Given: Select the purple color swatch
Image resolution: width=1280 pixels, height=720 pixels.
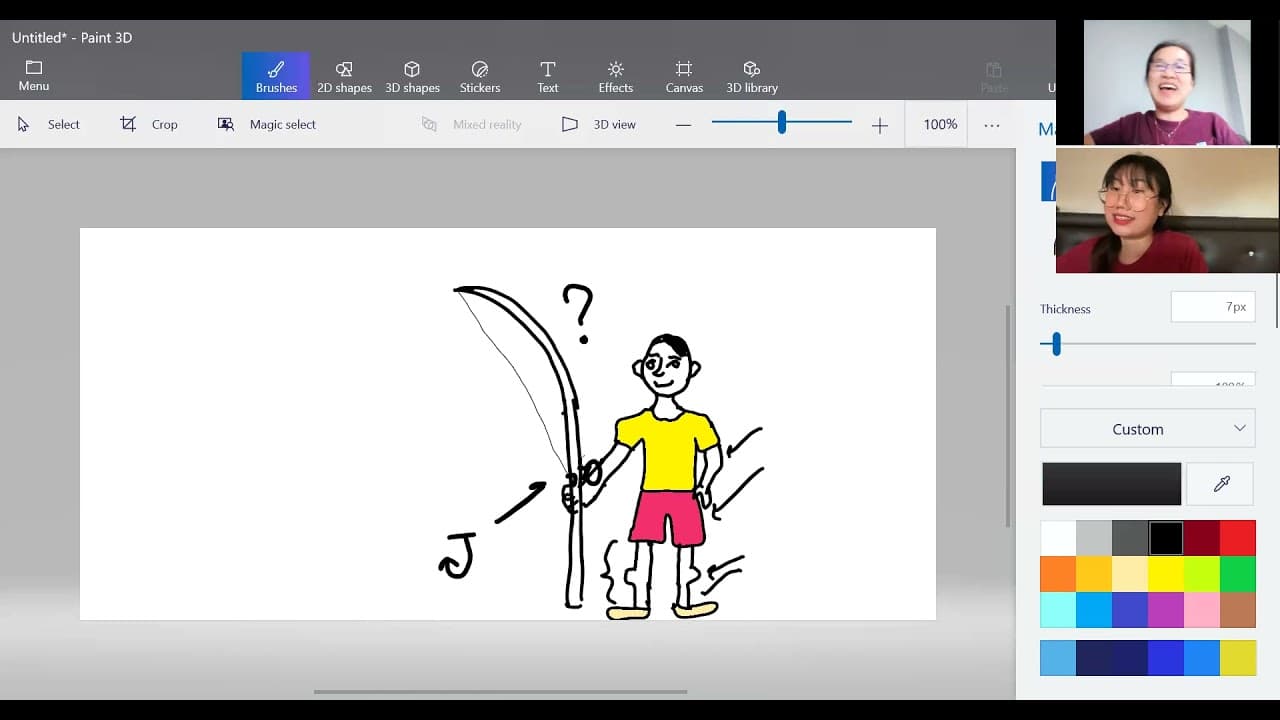Looking at the screenshot, I should tap(1166, 610).
